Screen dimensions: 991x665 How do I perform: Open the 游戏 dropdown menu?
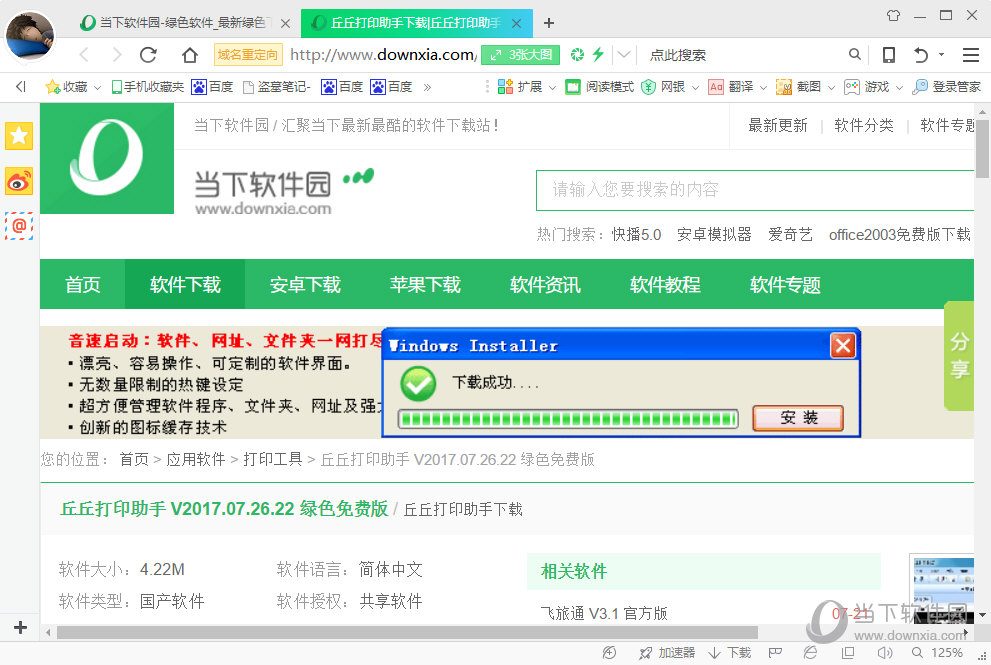click(x=874, y=87)
